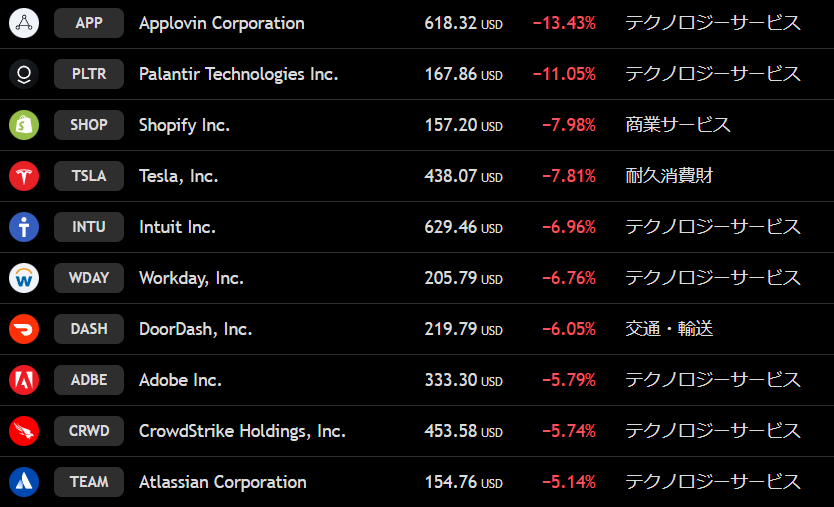Click the red Adobe logo icon
The width and height of the screenshot is (834, 507).
(24, 380)
